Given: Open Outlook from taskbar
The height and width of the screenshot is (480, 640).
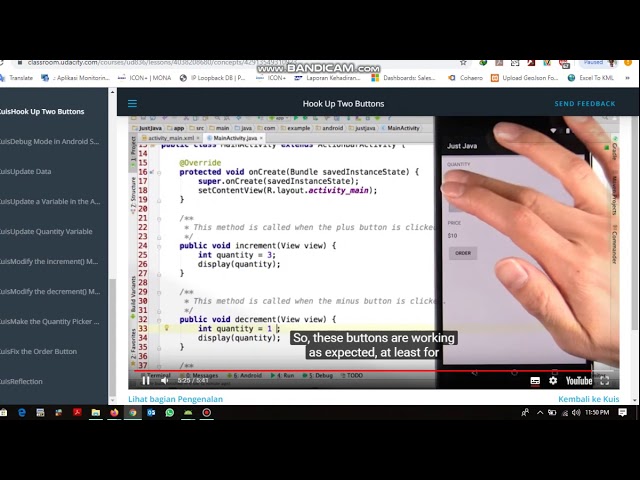Looking at the screenshot, I should (151, 413).
